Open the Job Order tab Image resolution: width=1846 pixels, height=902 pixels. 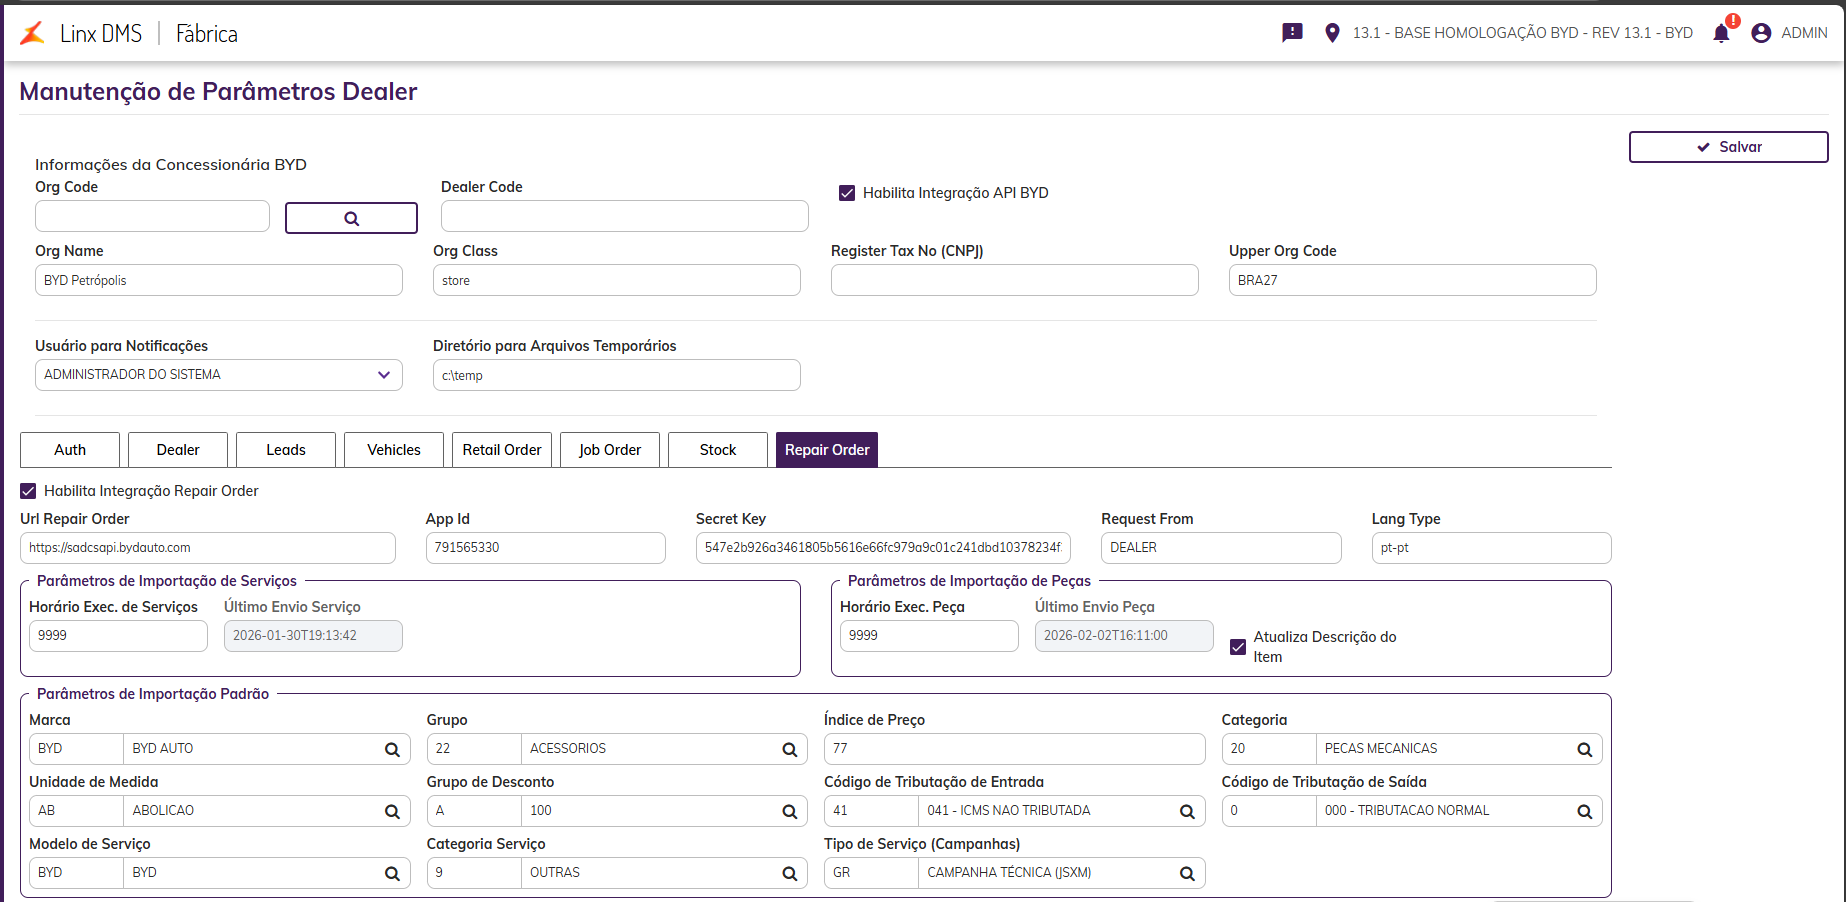[610, 450]
